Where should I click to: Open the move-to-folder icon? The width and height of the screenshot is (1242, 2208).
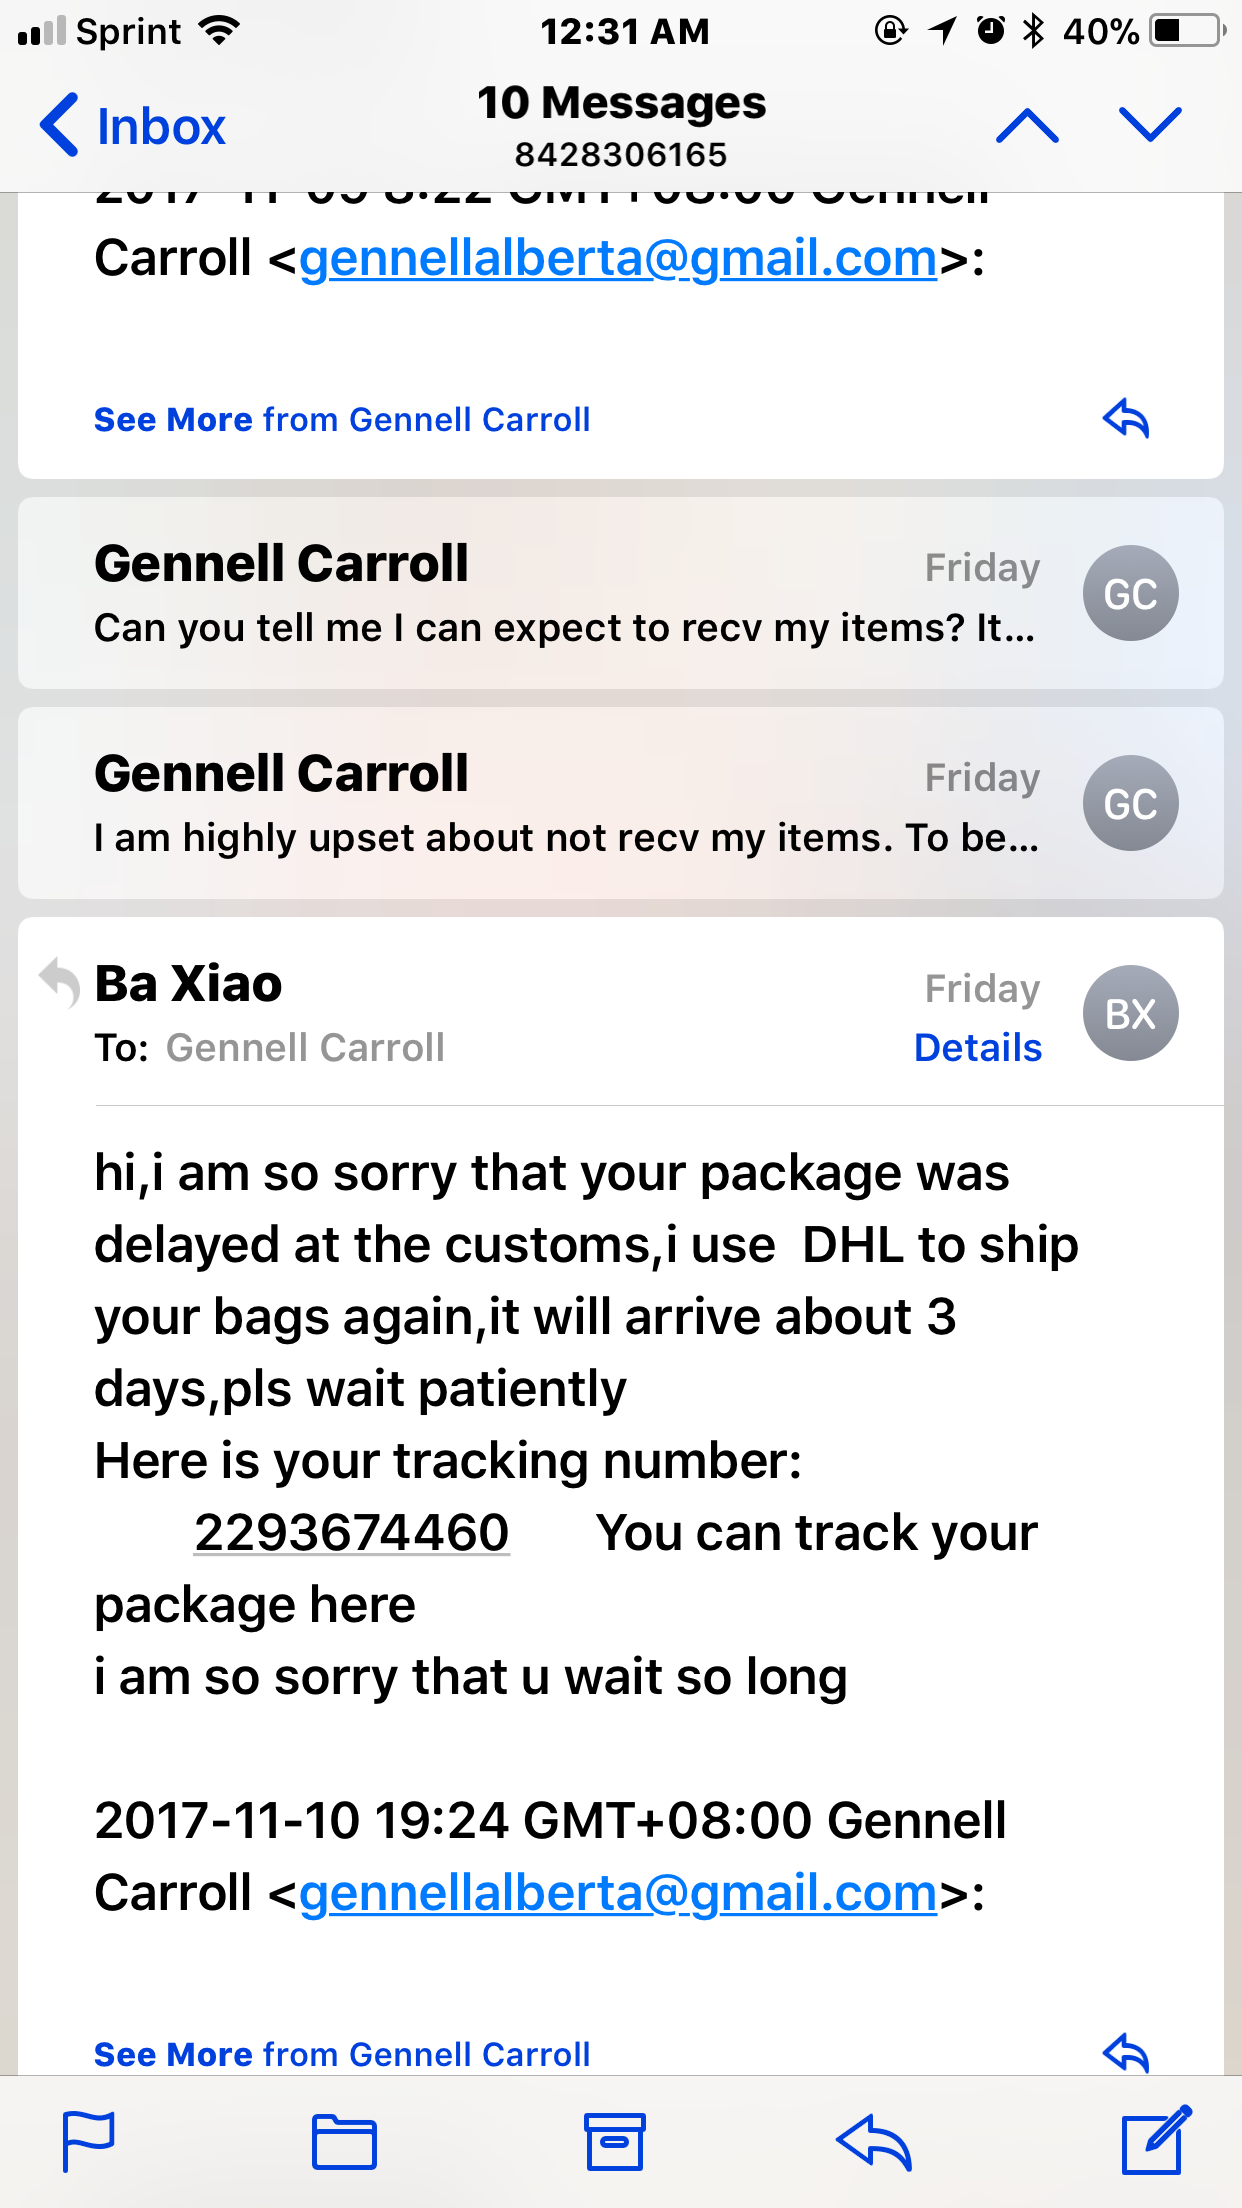(344, 2142)
